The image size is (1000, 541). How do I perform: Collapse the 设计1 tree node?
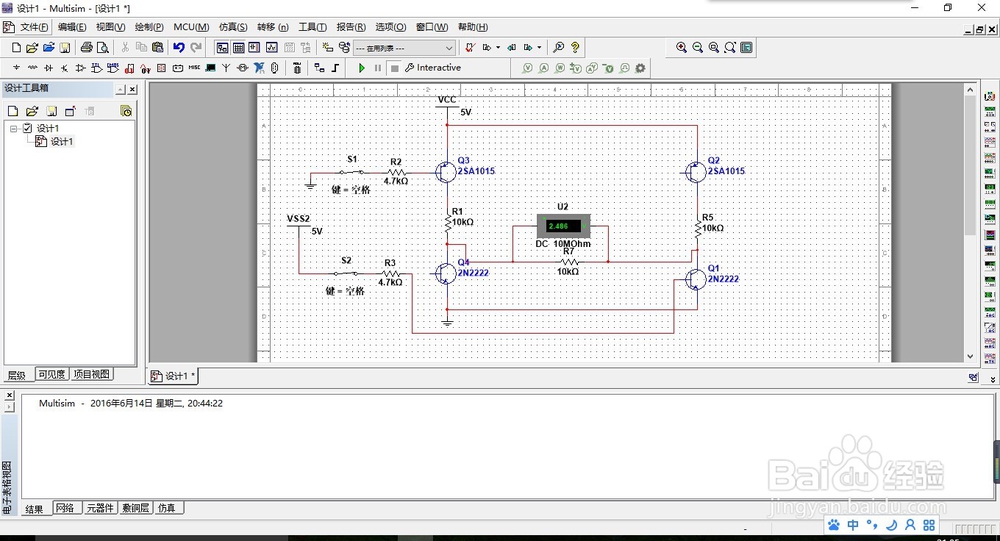(x=13, y=128)
